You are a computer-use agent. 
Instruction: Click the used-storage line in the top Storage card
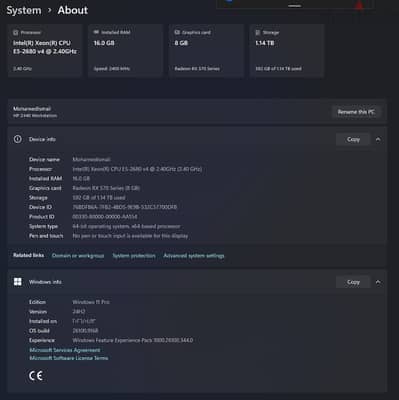(x=278, y=69)
